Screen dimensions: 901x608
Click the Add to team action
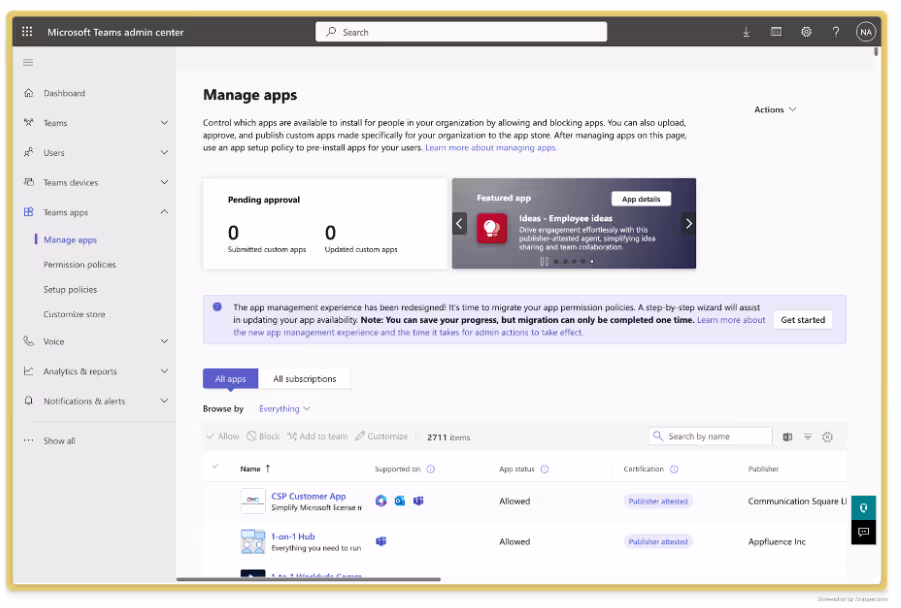click(x=317, y=436)
